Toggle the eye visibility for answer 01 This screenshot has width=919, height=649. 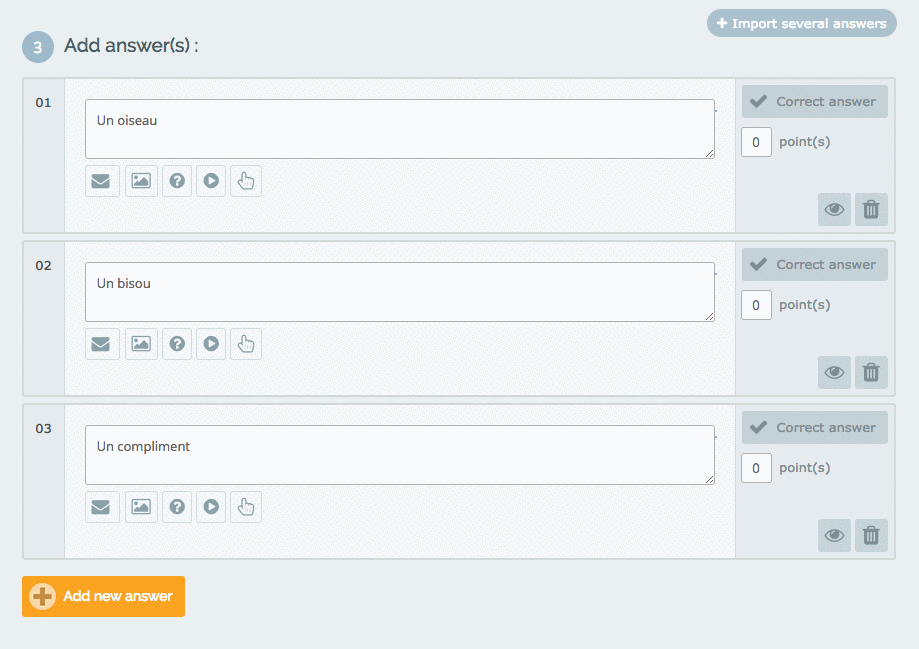click(x=834, y=209)
